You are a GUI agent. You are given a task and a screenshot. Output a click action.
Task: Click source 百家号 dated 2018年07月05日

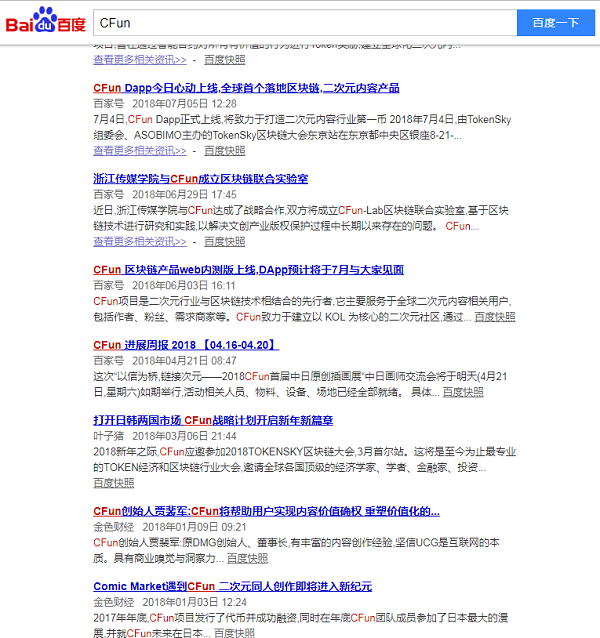109,104
